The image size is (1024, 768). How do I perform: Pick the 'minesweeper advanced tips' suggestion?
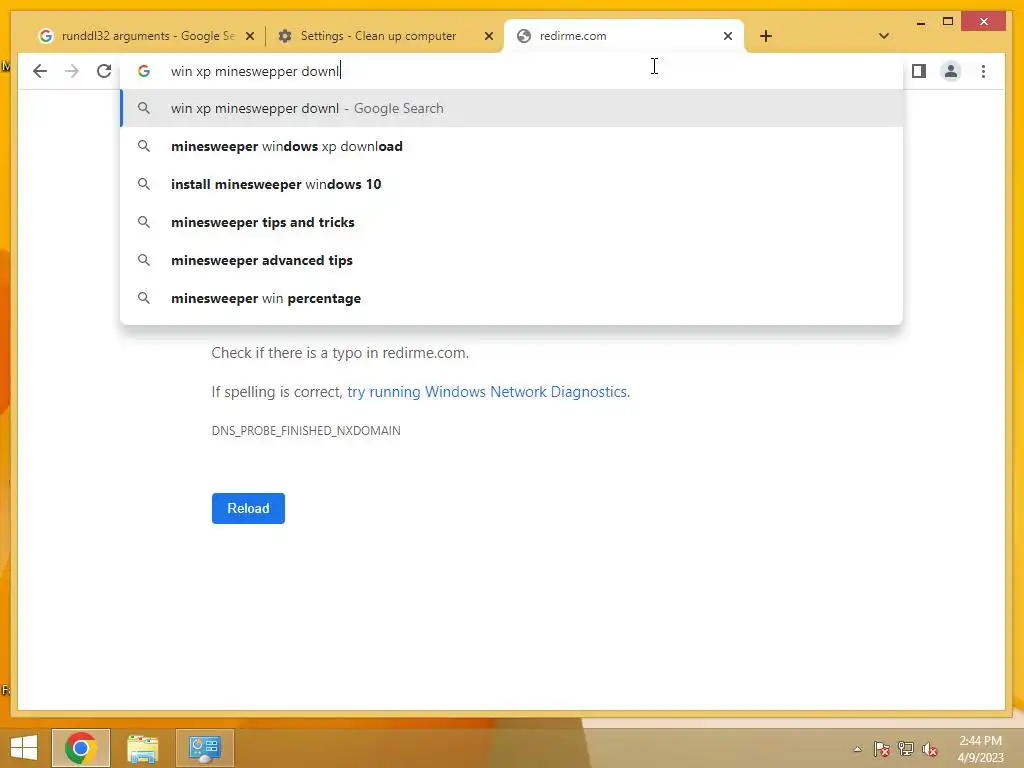point(512,260)
